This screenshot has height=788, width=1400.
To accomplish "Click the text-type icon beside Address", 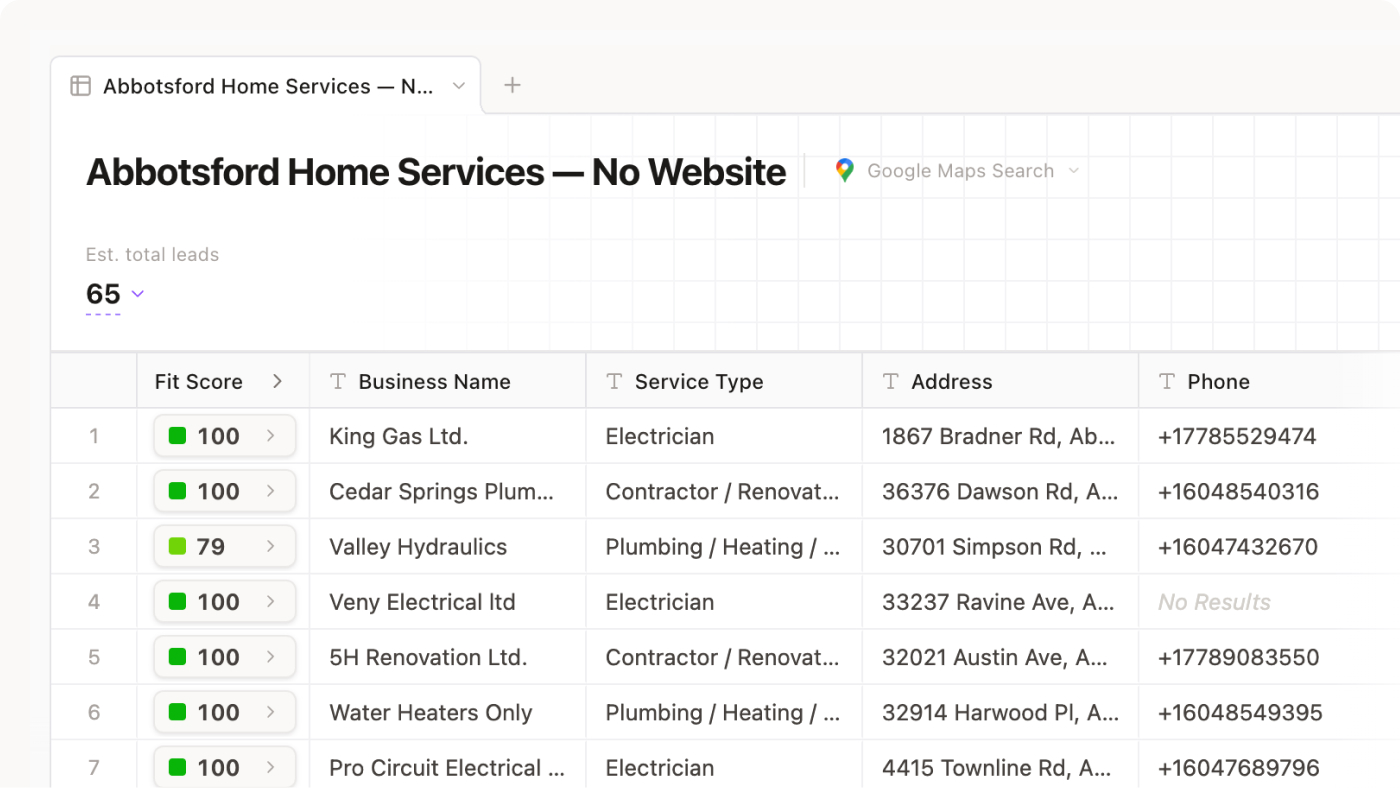I will coord(891,381).
